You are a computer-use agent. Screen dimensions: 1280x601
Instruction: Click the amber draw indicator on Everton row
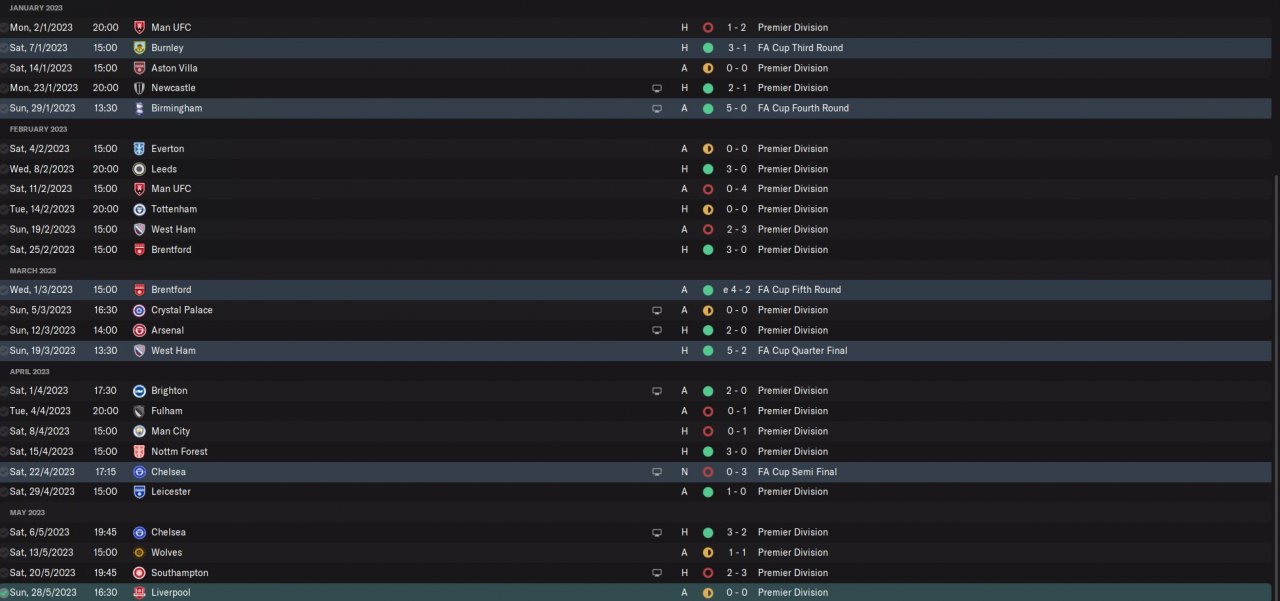point(708,149)
